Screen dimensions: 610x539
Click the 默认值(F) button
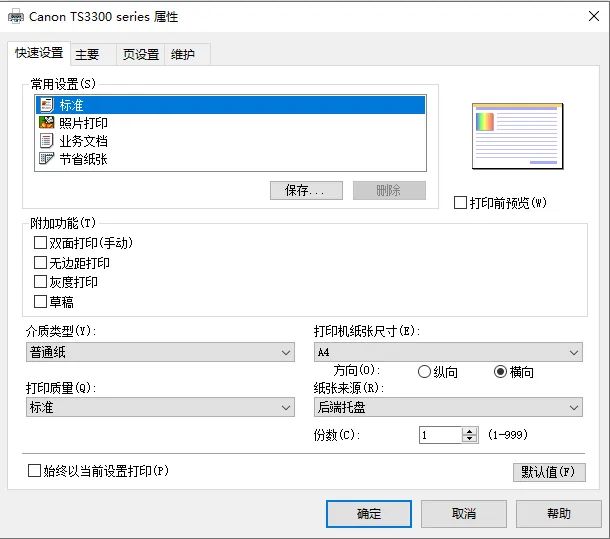(x=549, y=472)
